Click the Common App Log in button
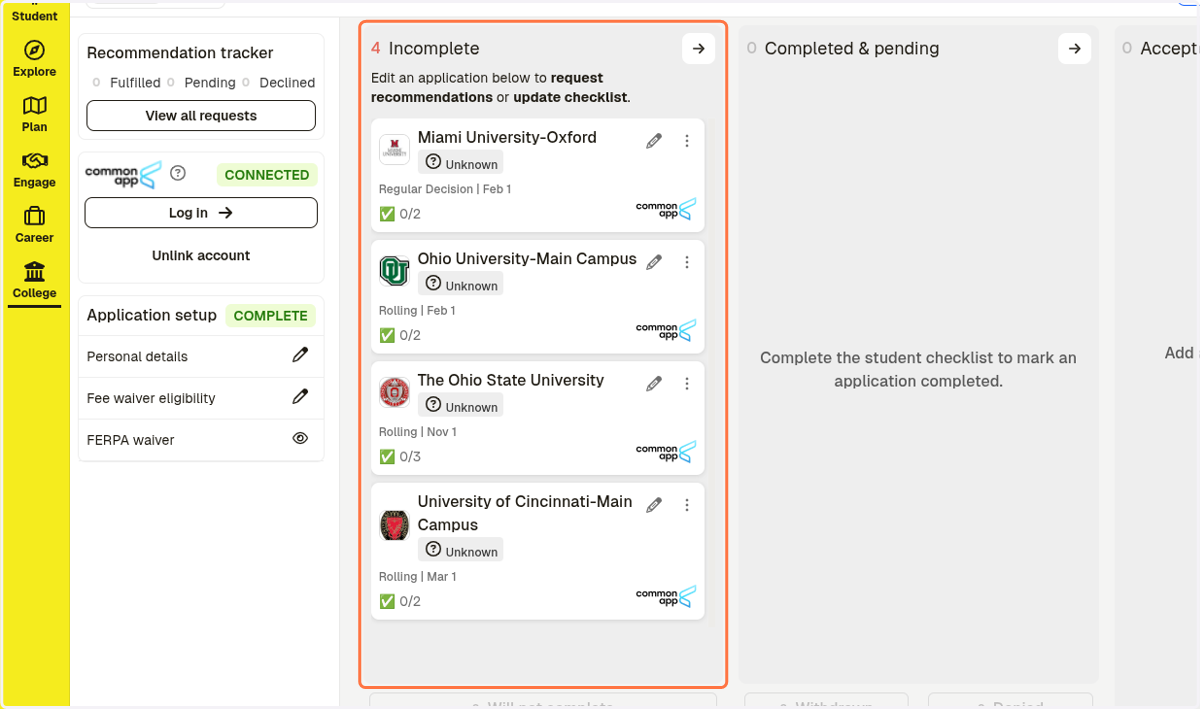Viewport: 1200px width, 709px height. 201,213
